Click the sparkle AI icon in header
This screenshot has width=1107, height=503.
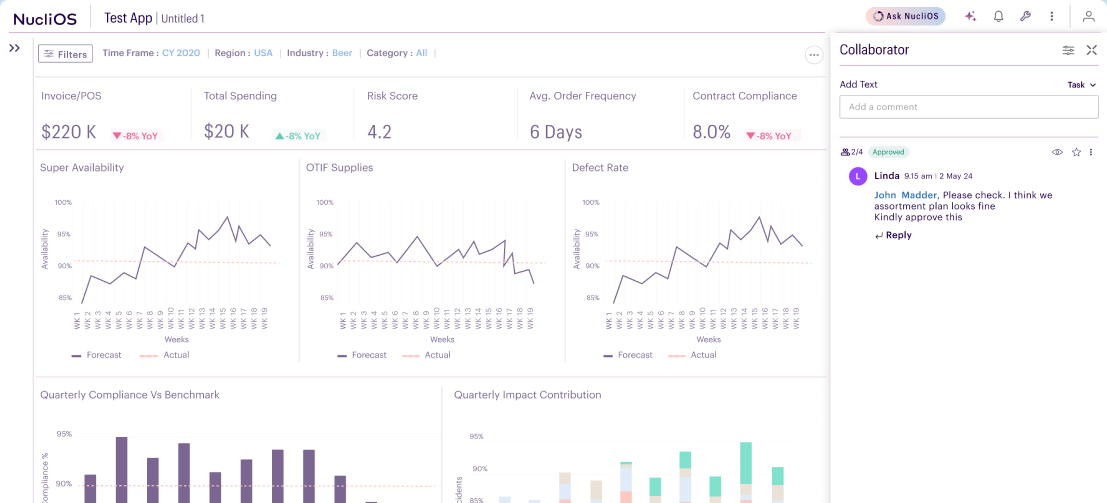(x=971, y=16)
